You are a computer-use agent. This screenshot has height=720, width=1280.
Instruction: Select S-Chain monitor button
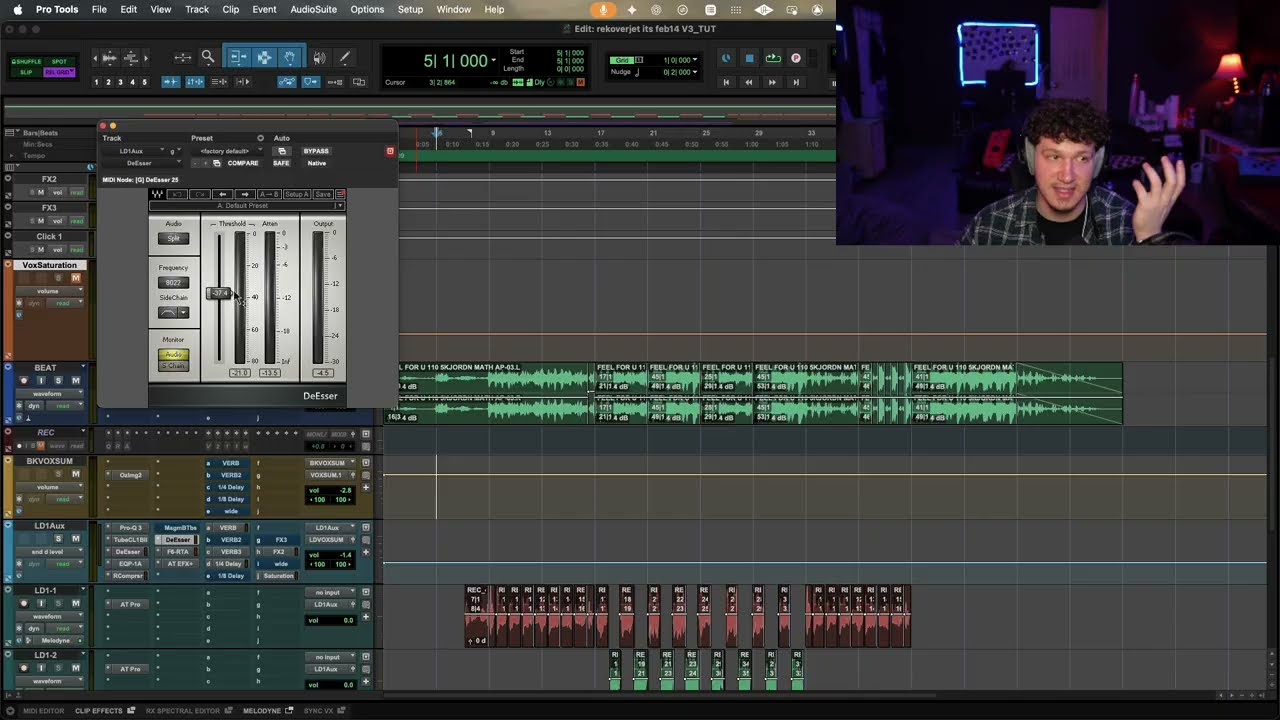tap(173, 365)
